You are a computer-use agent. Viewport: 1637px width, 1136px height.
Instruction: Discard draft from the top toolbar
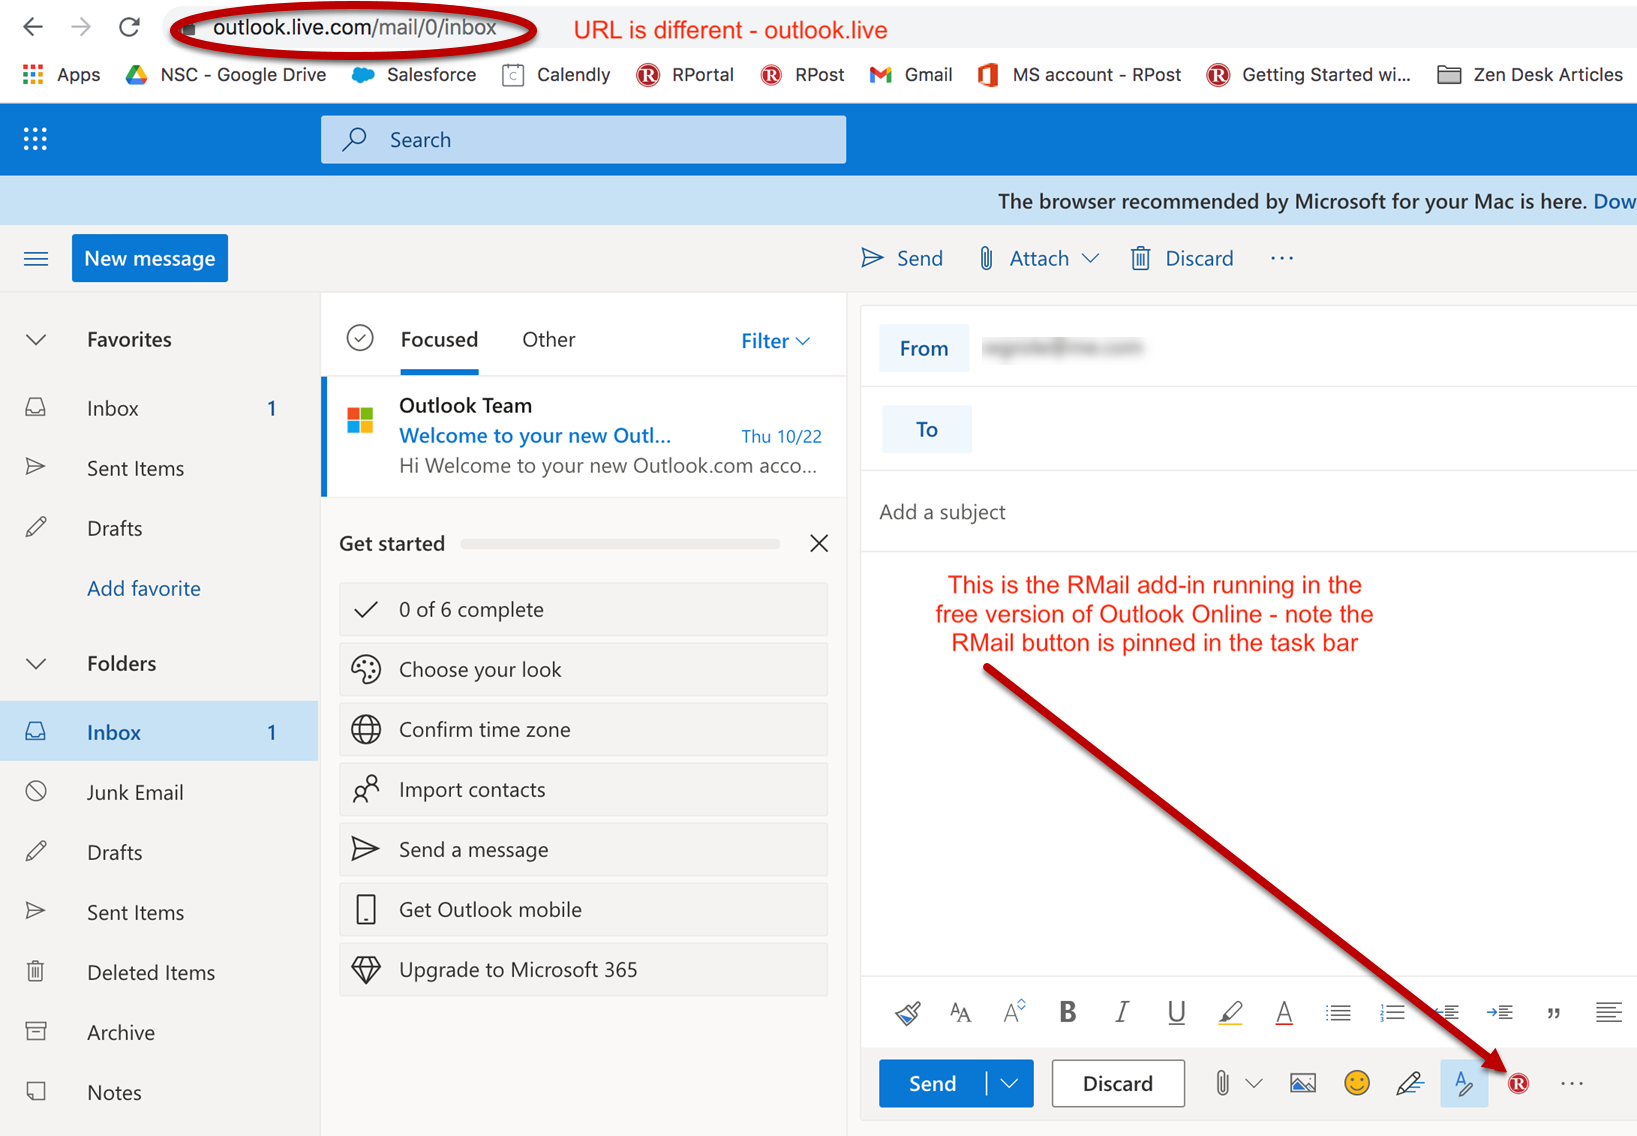coord(1182,259)
